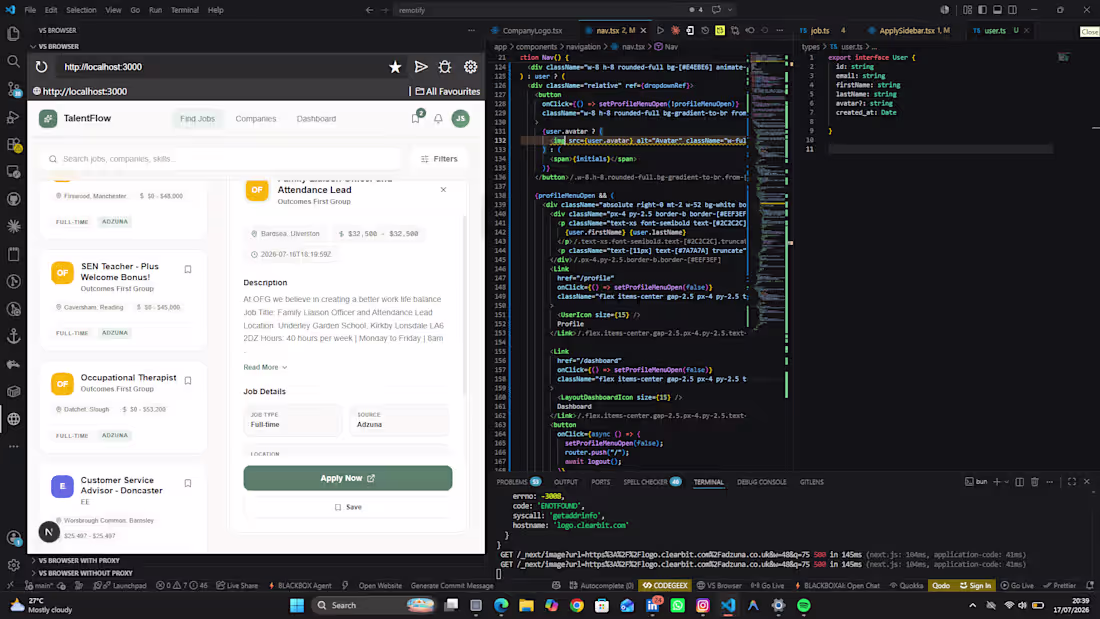Open editor more actions ellipsis

pyautogui.click(x=780, y=31)
